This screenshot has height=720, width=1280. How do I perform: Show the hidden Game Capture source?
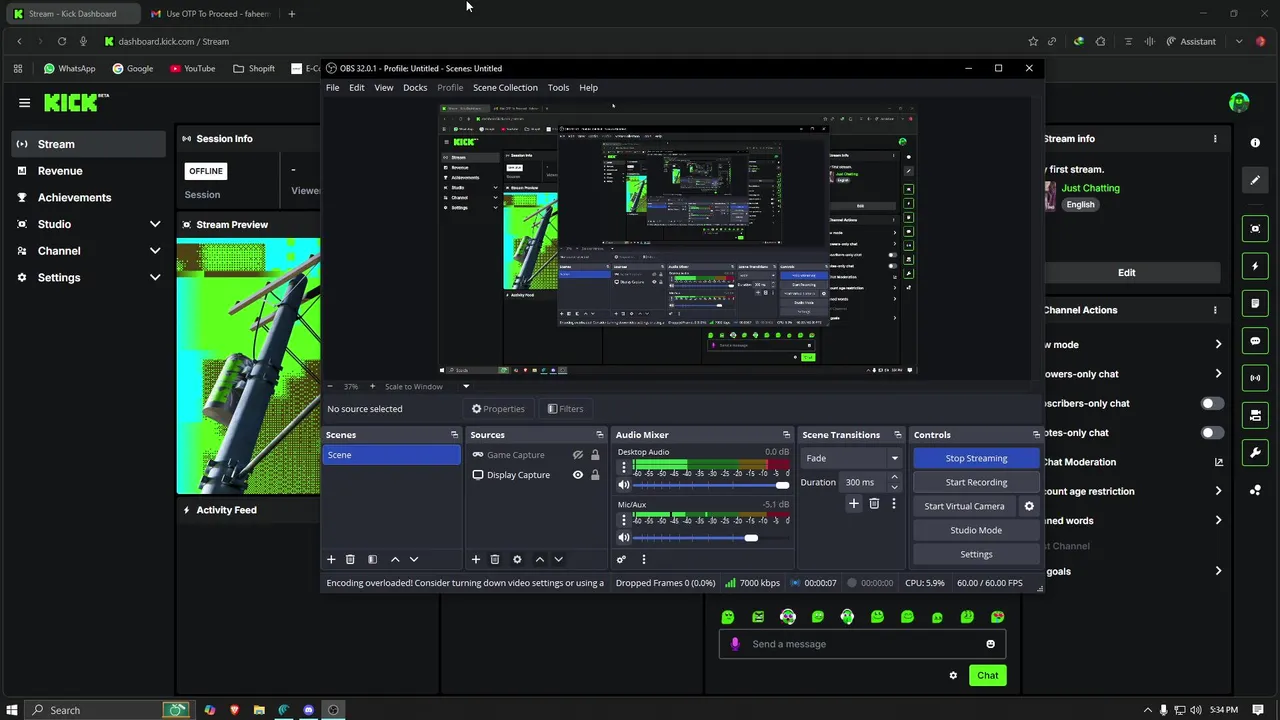click(x=578, y=455)
